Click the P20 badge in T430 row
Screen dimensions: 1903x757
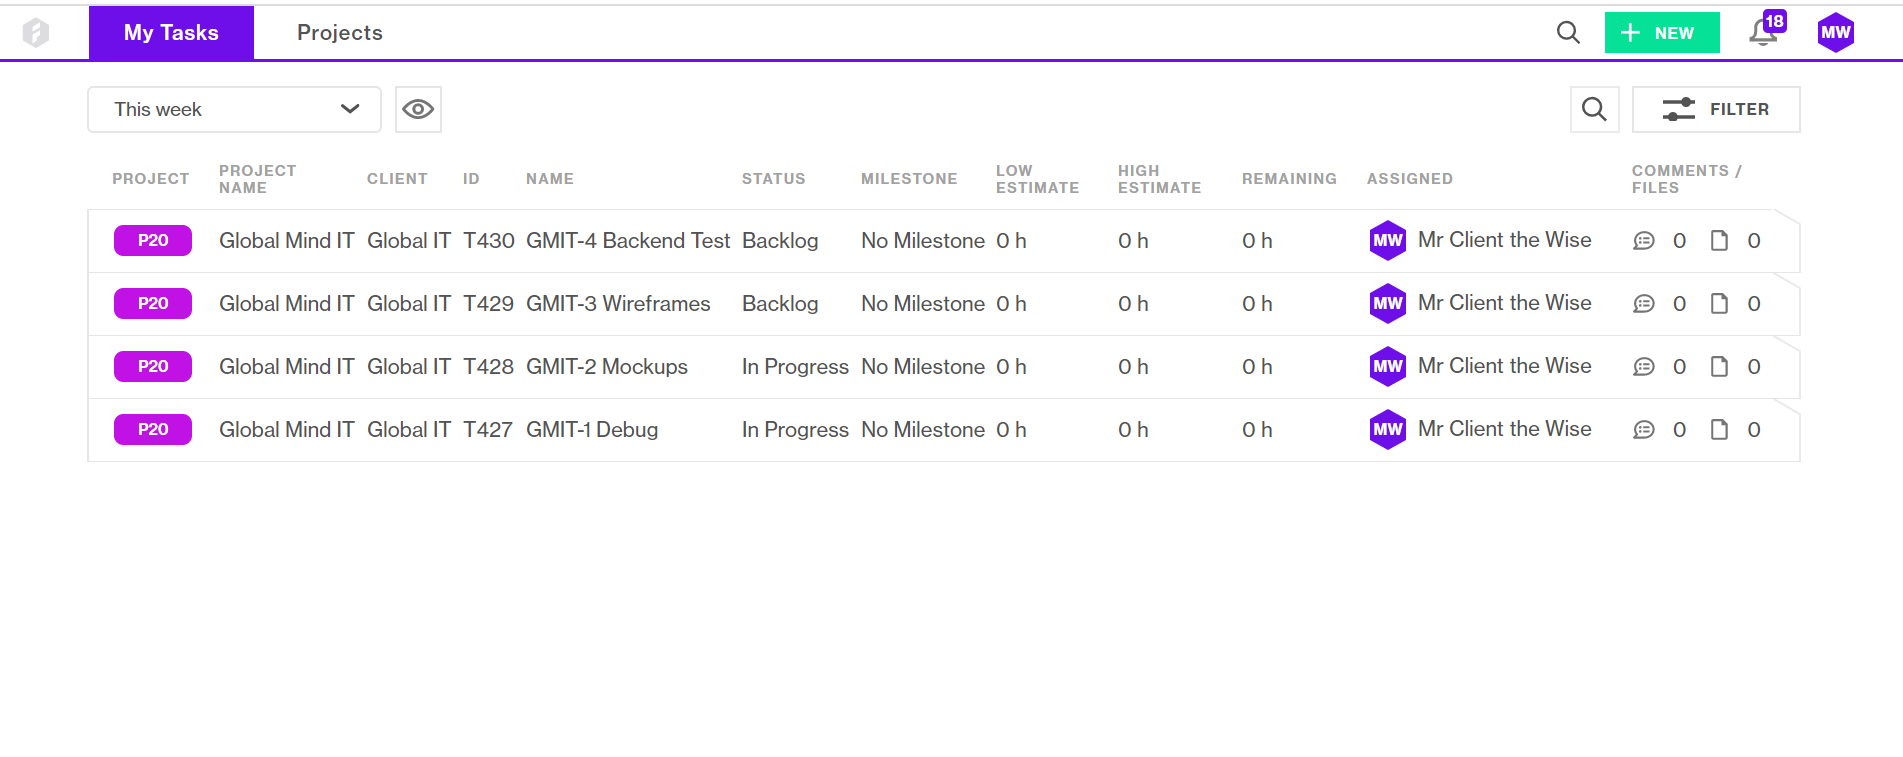(x=153, y=241)
